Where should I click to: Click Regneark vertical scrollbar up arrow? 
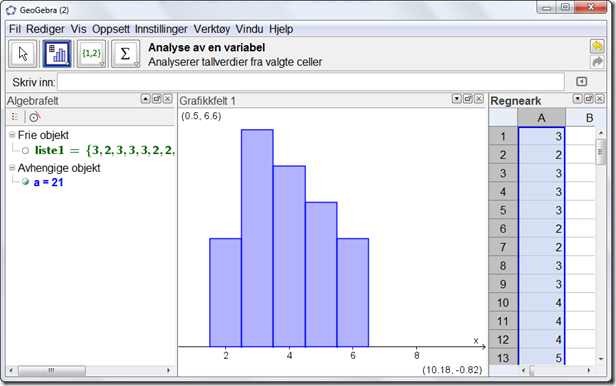pyautogui.click(x=601, y=134)
